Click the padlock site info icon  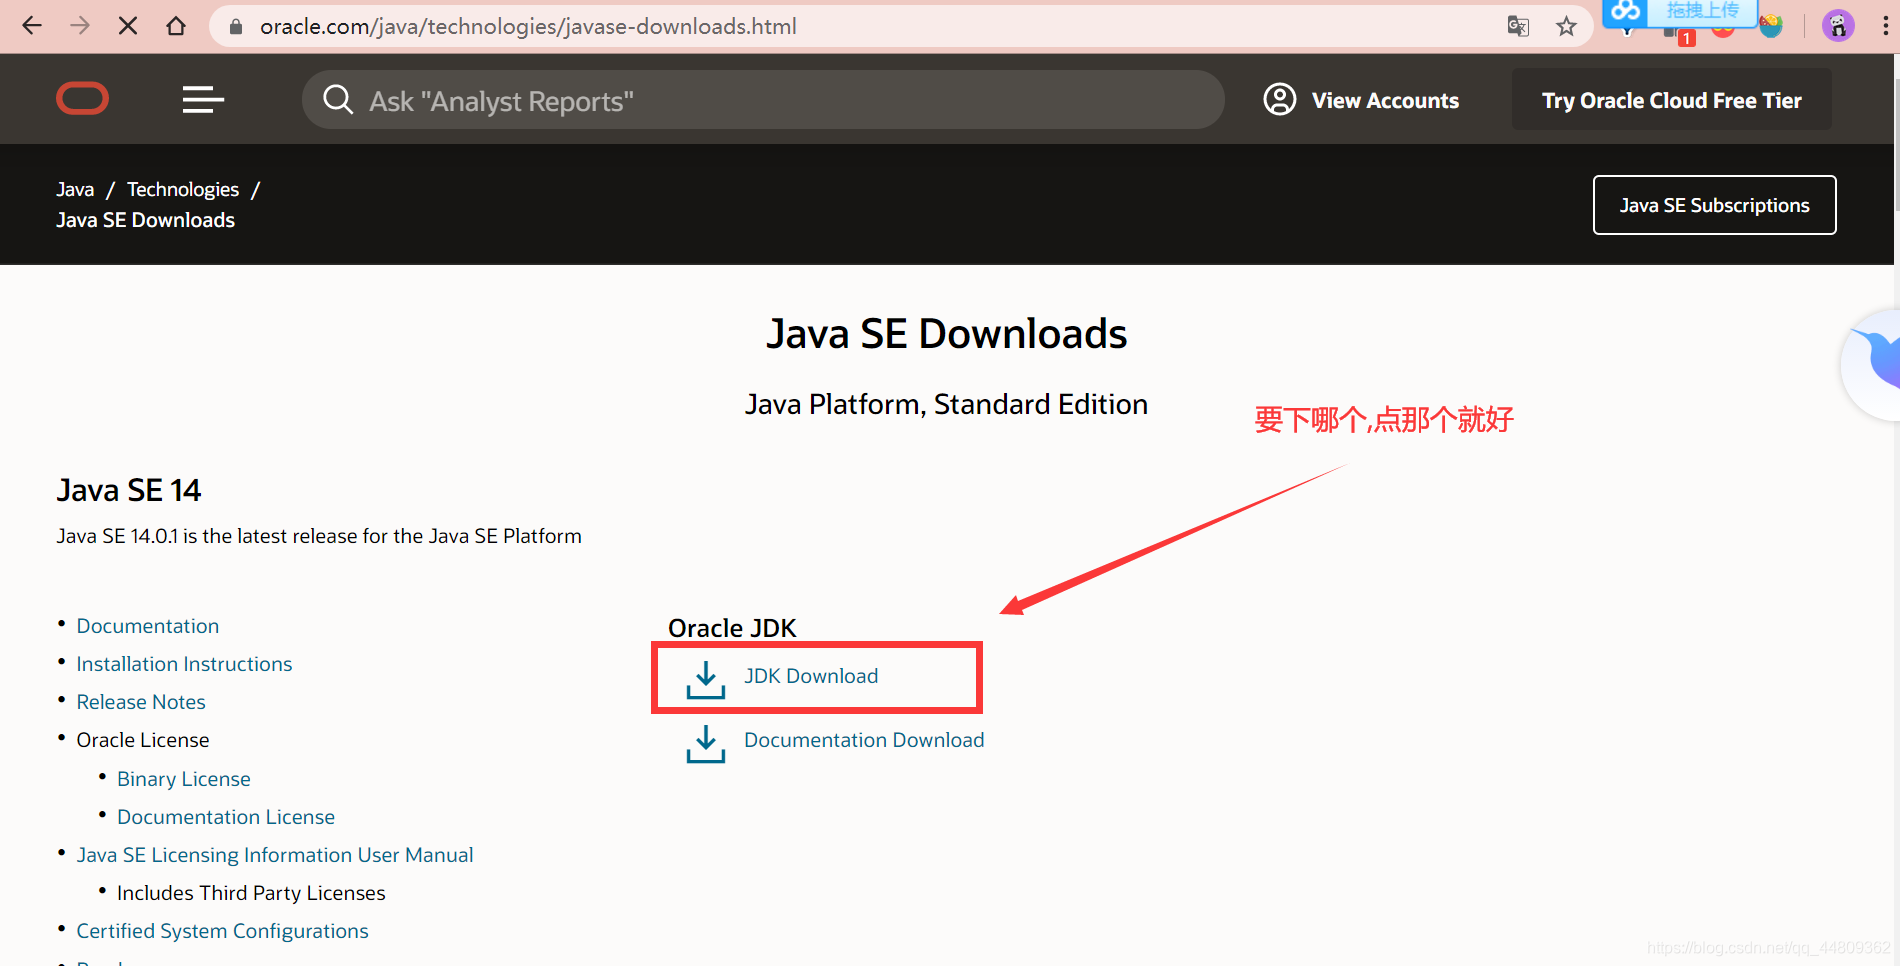(236, 27)
